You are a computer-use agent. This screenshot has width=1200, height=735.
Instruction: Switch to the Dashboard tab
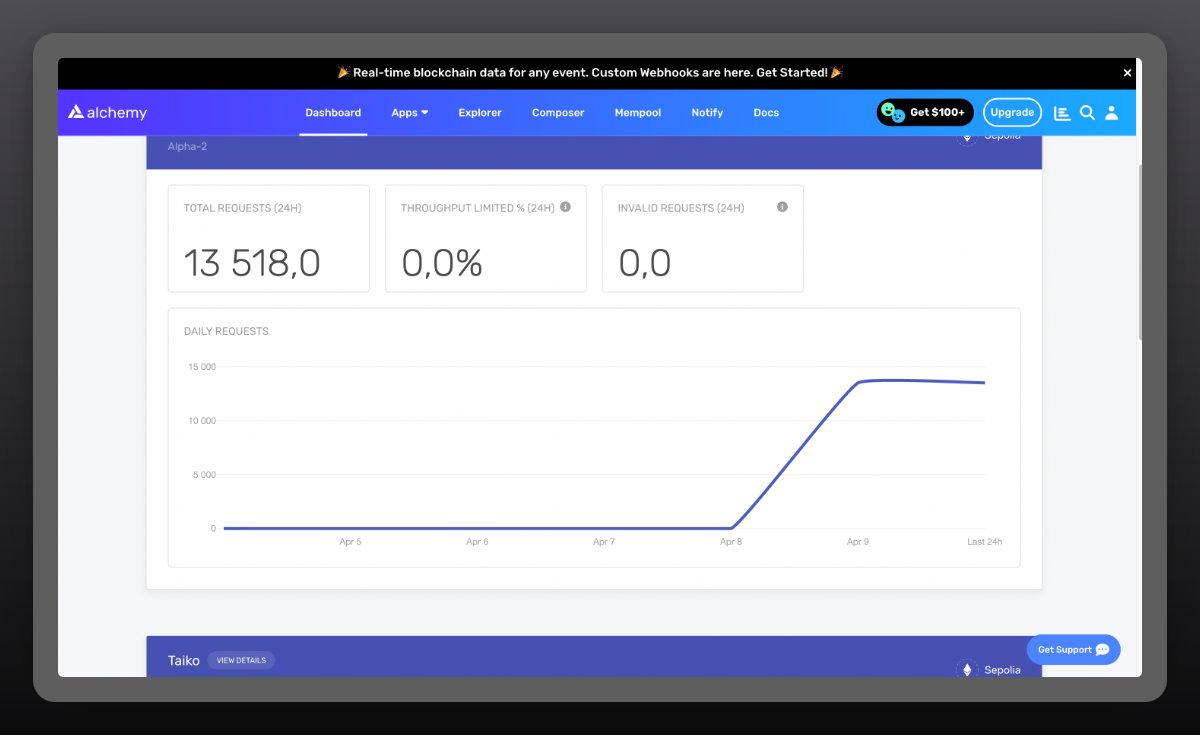click(333, 113)
